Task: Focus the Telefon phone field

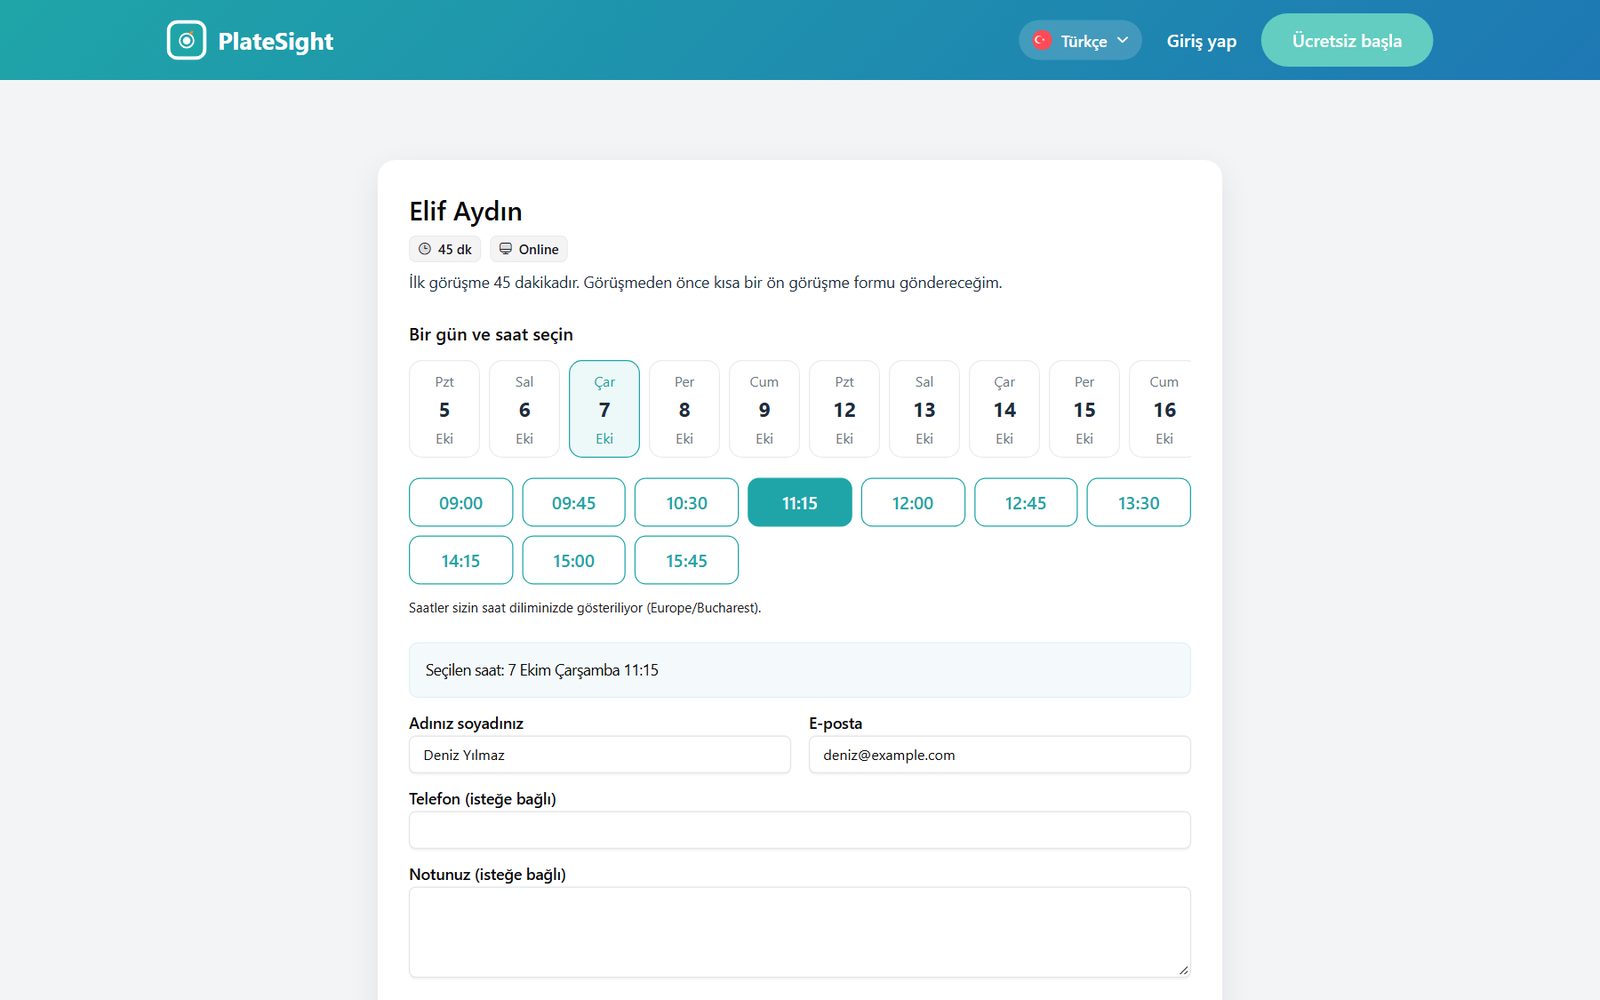Action: coord(800,830)
